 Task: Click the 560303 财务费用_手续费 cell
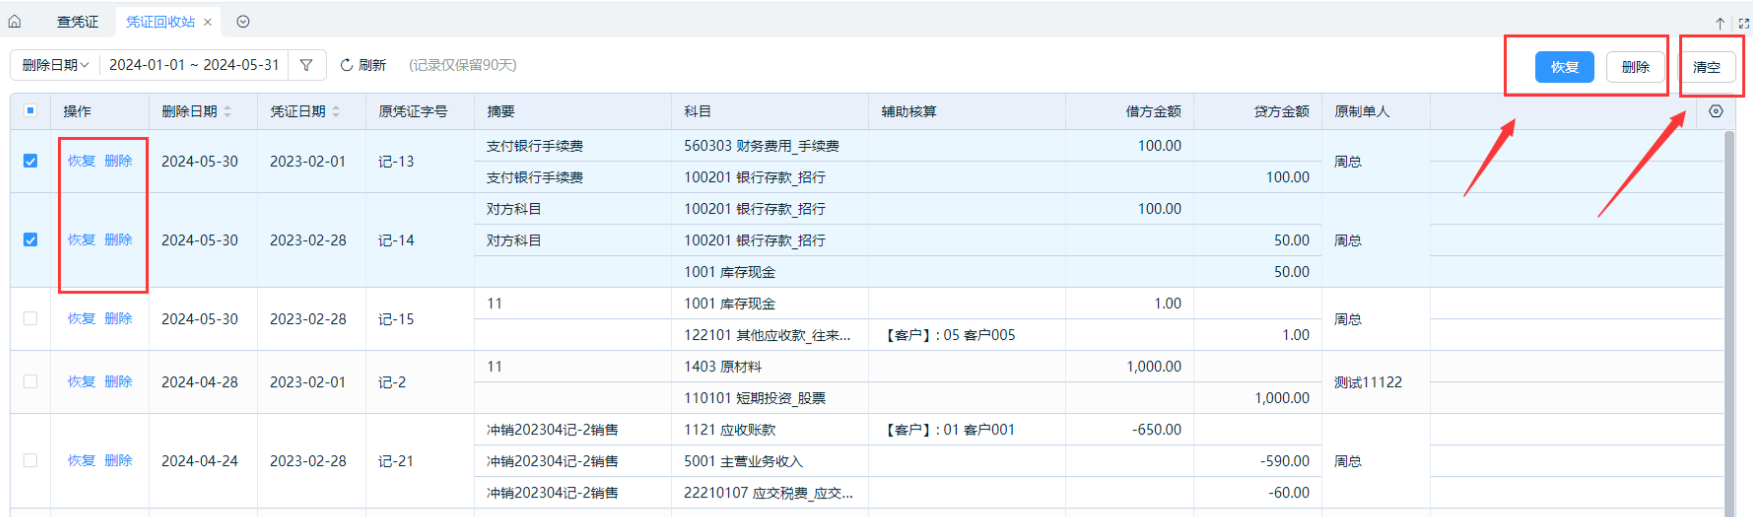coord(770,146)
